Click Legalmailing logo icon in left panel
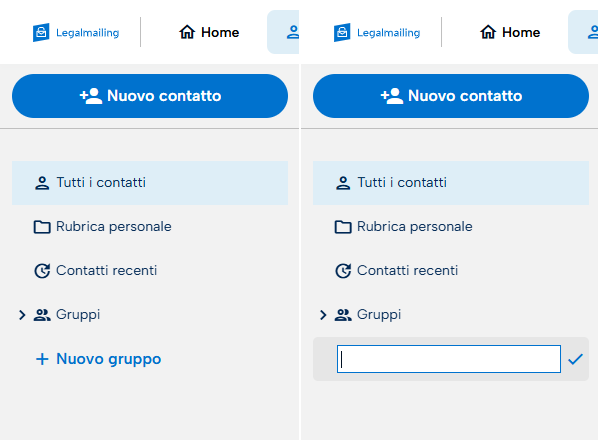 41,33
